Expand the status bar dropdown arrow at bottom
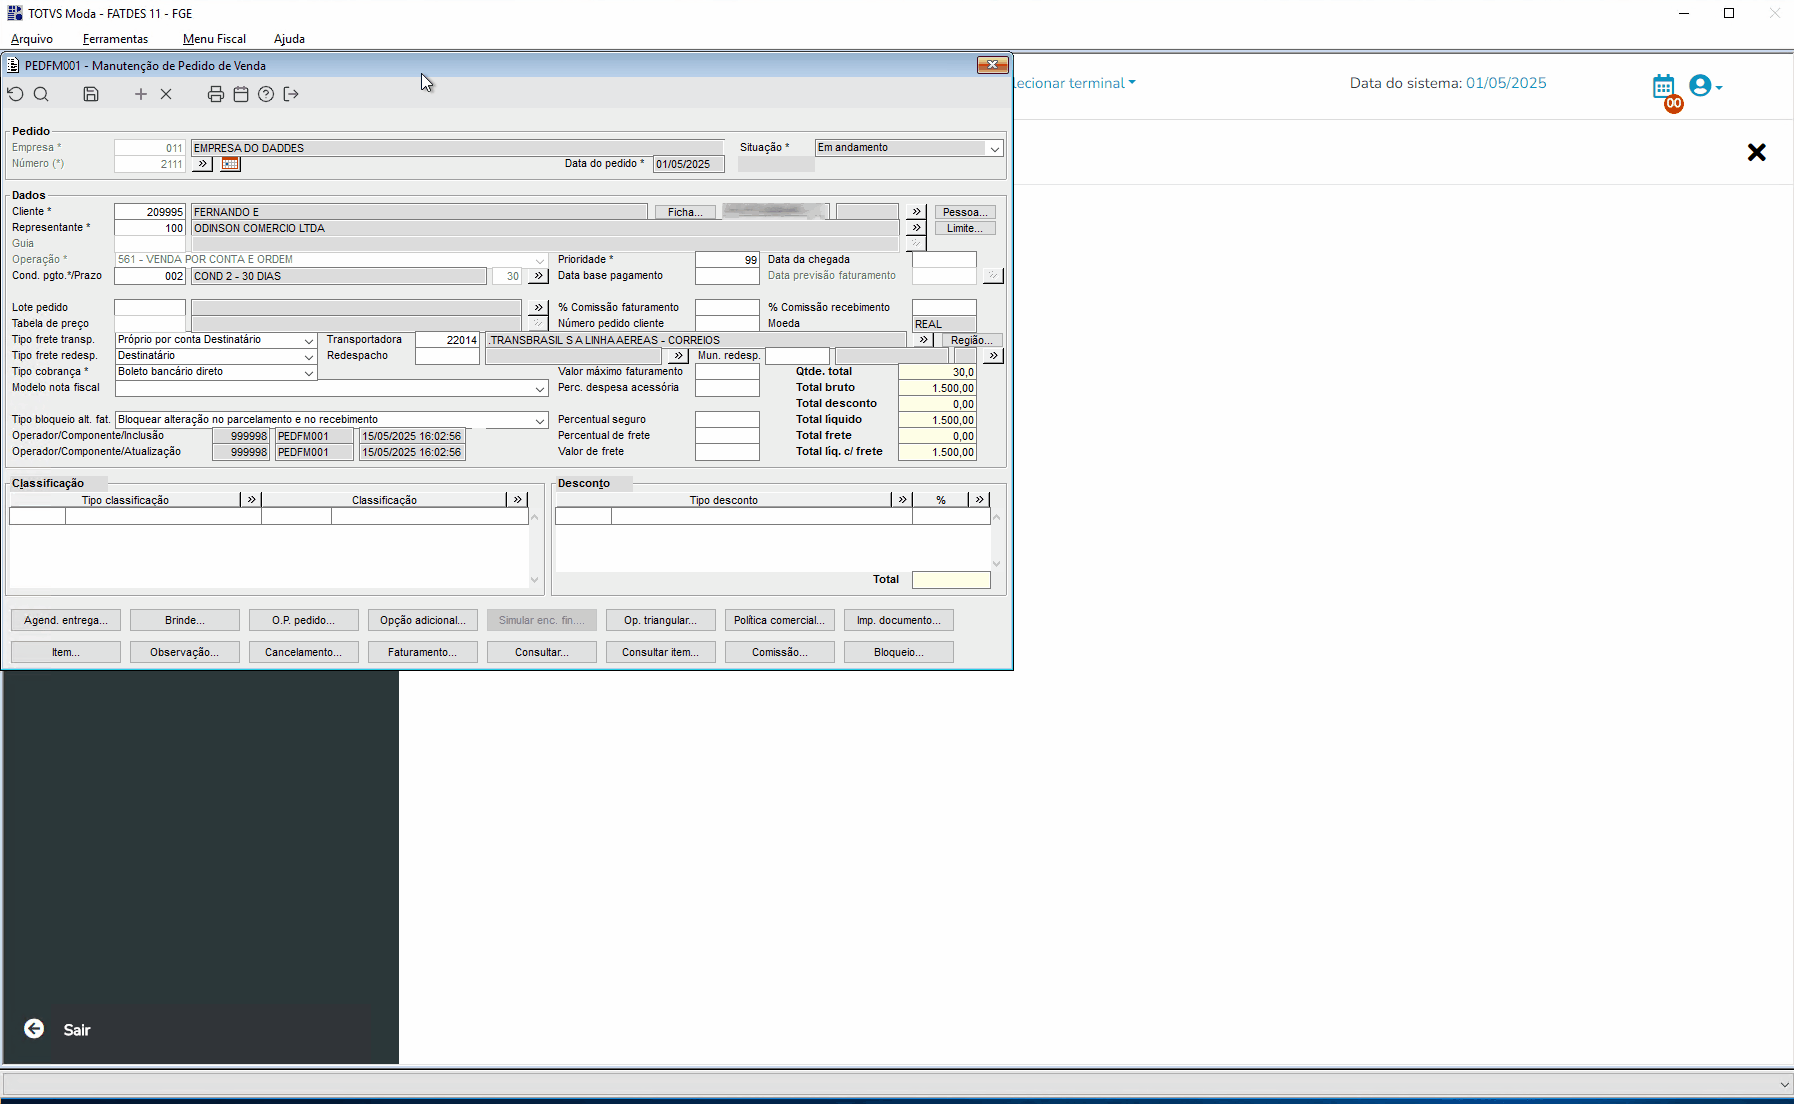1794x1104 pixels. click(1784, 1084)
